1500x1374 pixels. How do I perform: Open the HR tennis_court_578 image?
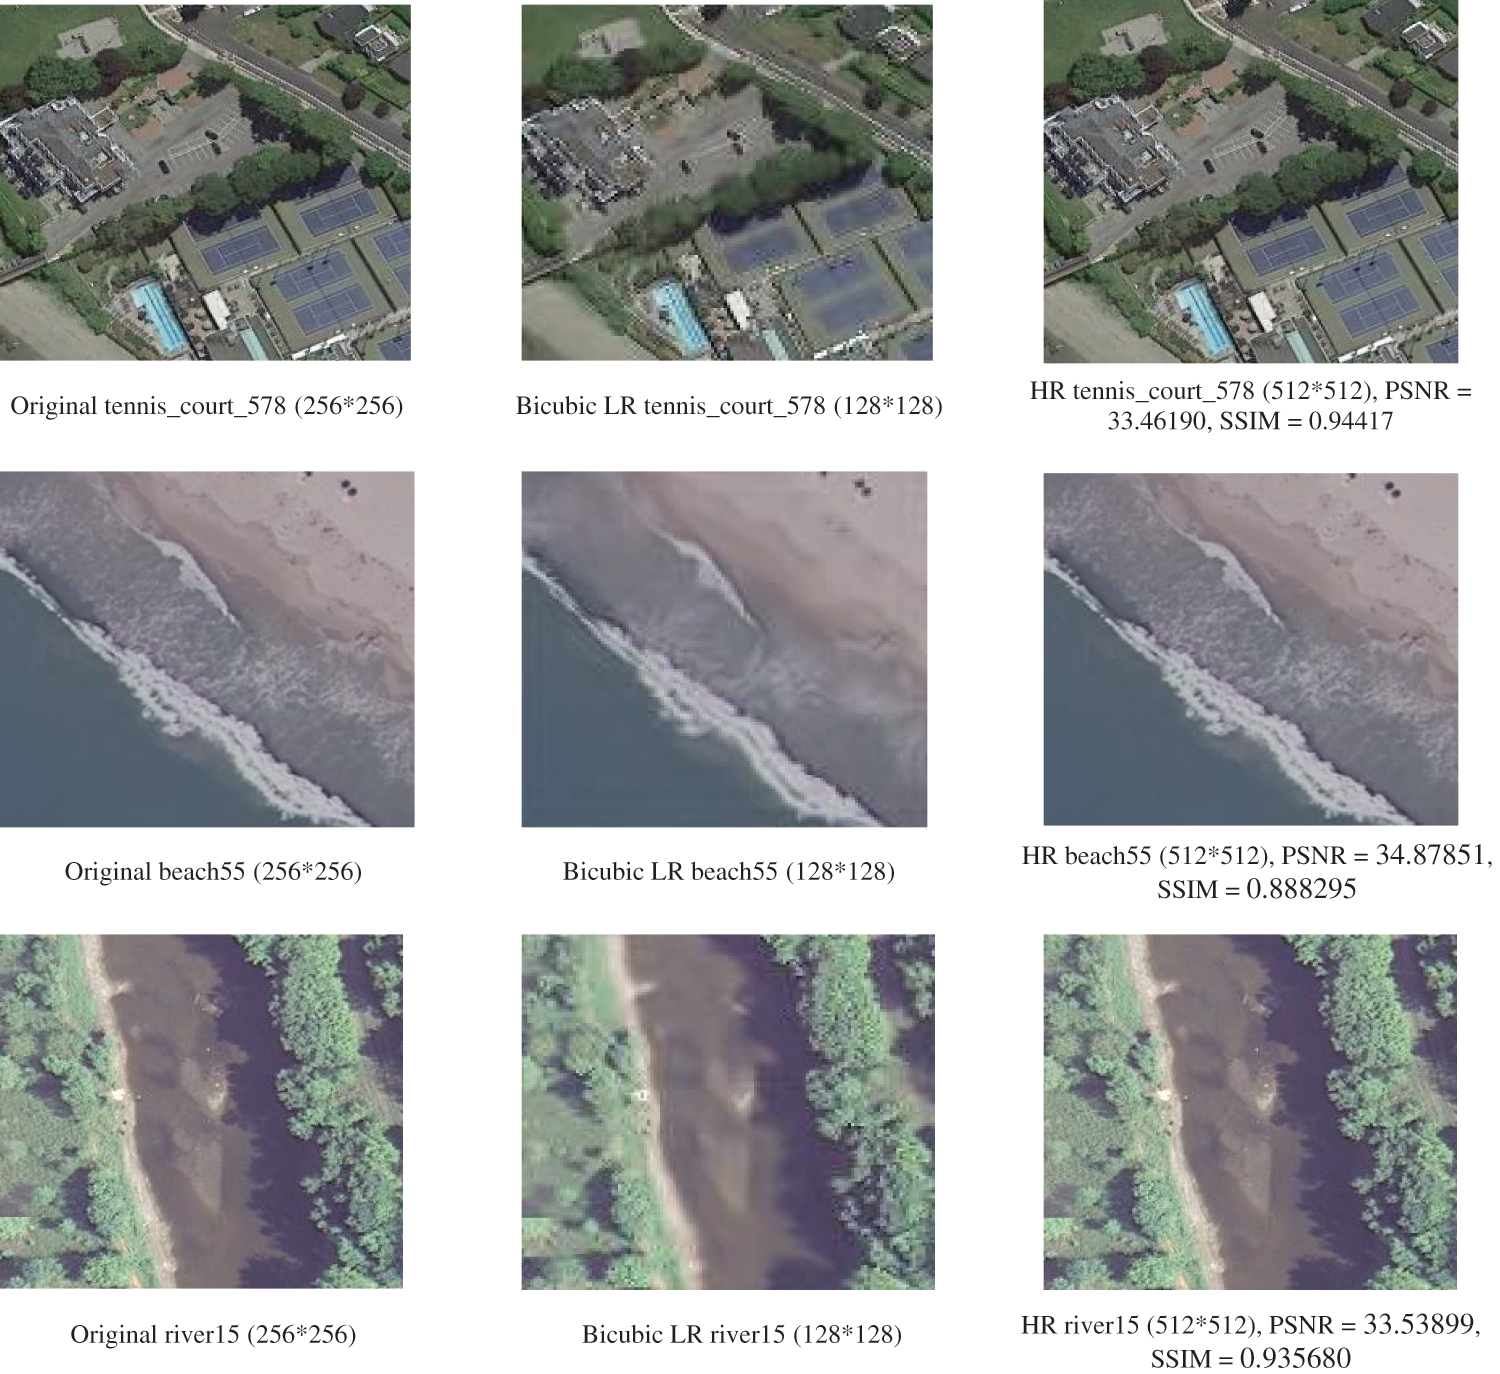(1250, 182)
